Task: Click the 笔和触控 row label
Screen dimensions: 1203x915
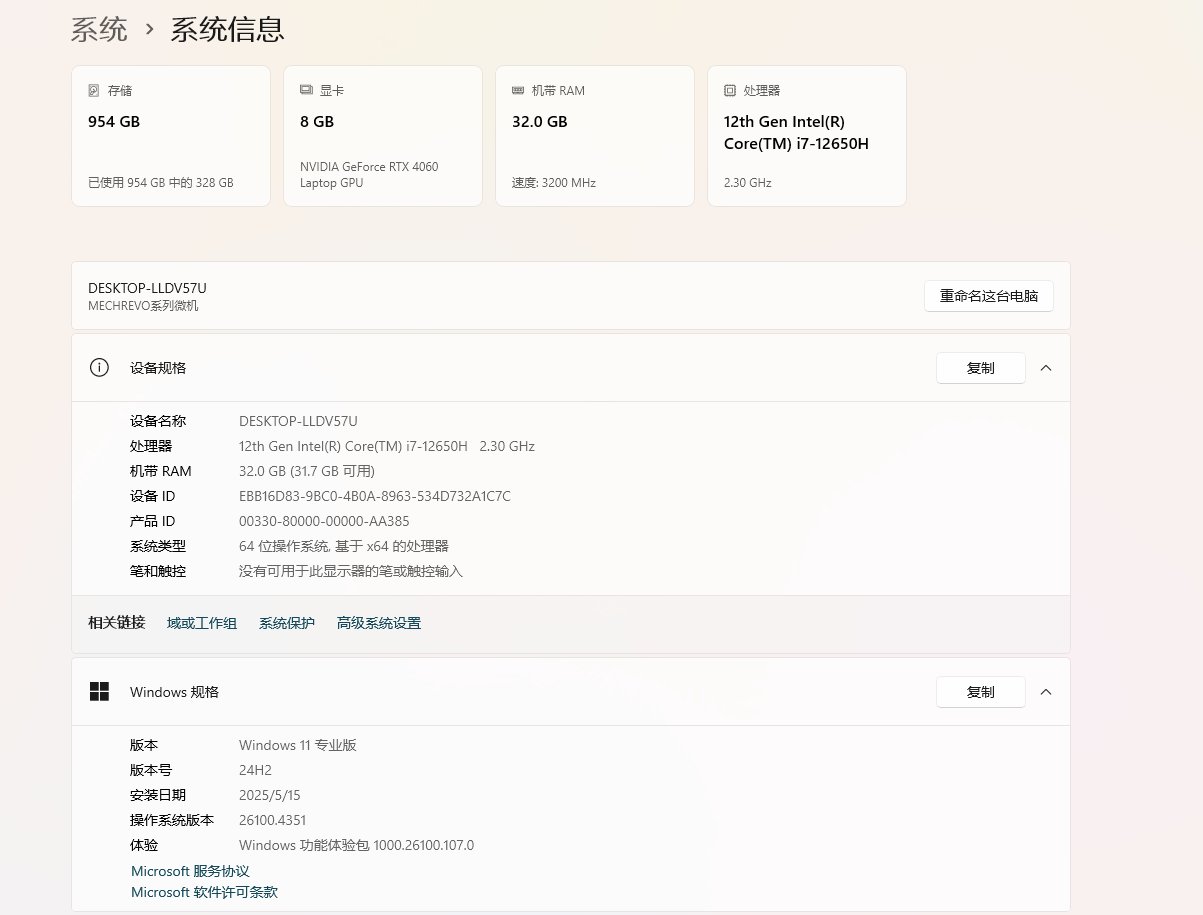Action: pos(158,571)
